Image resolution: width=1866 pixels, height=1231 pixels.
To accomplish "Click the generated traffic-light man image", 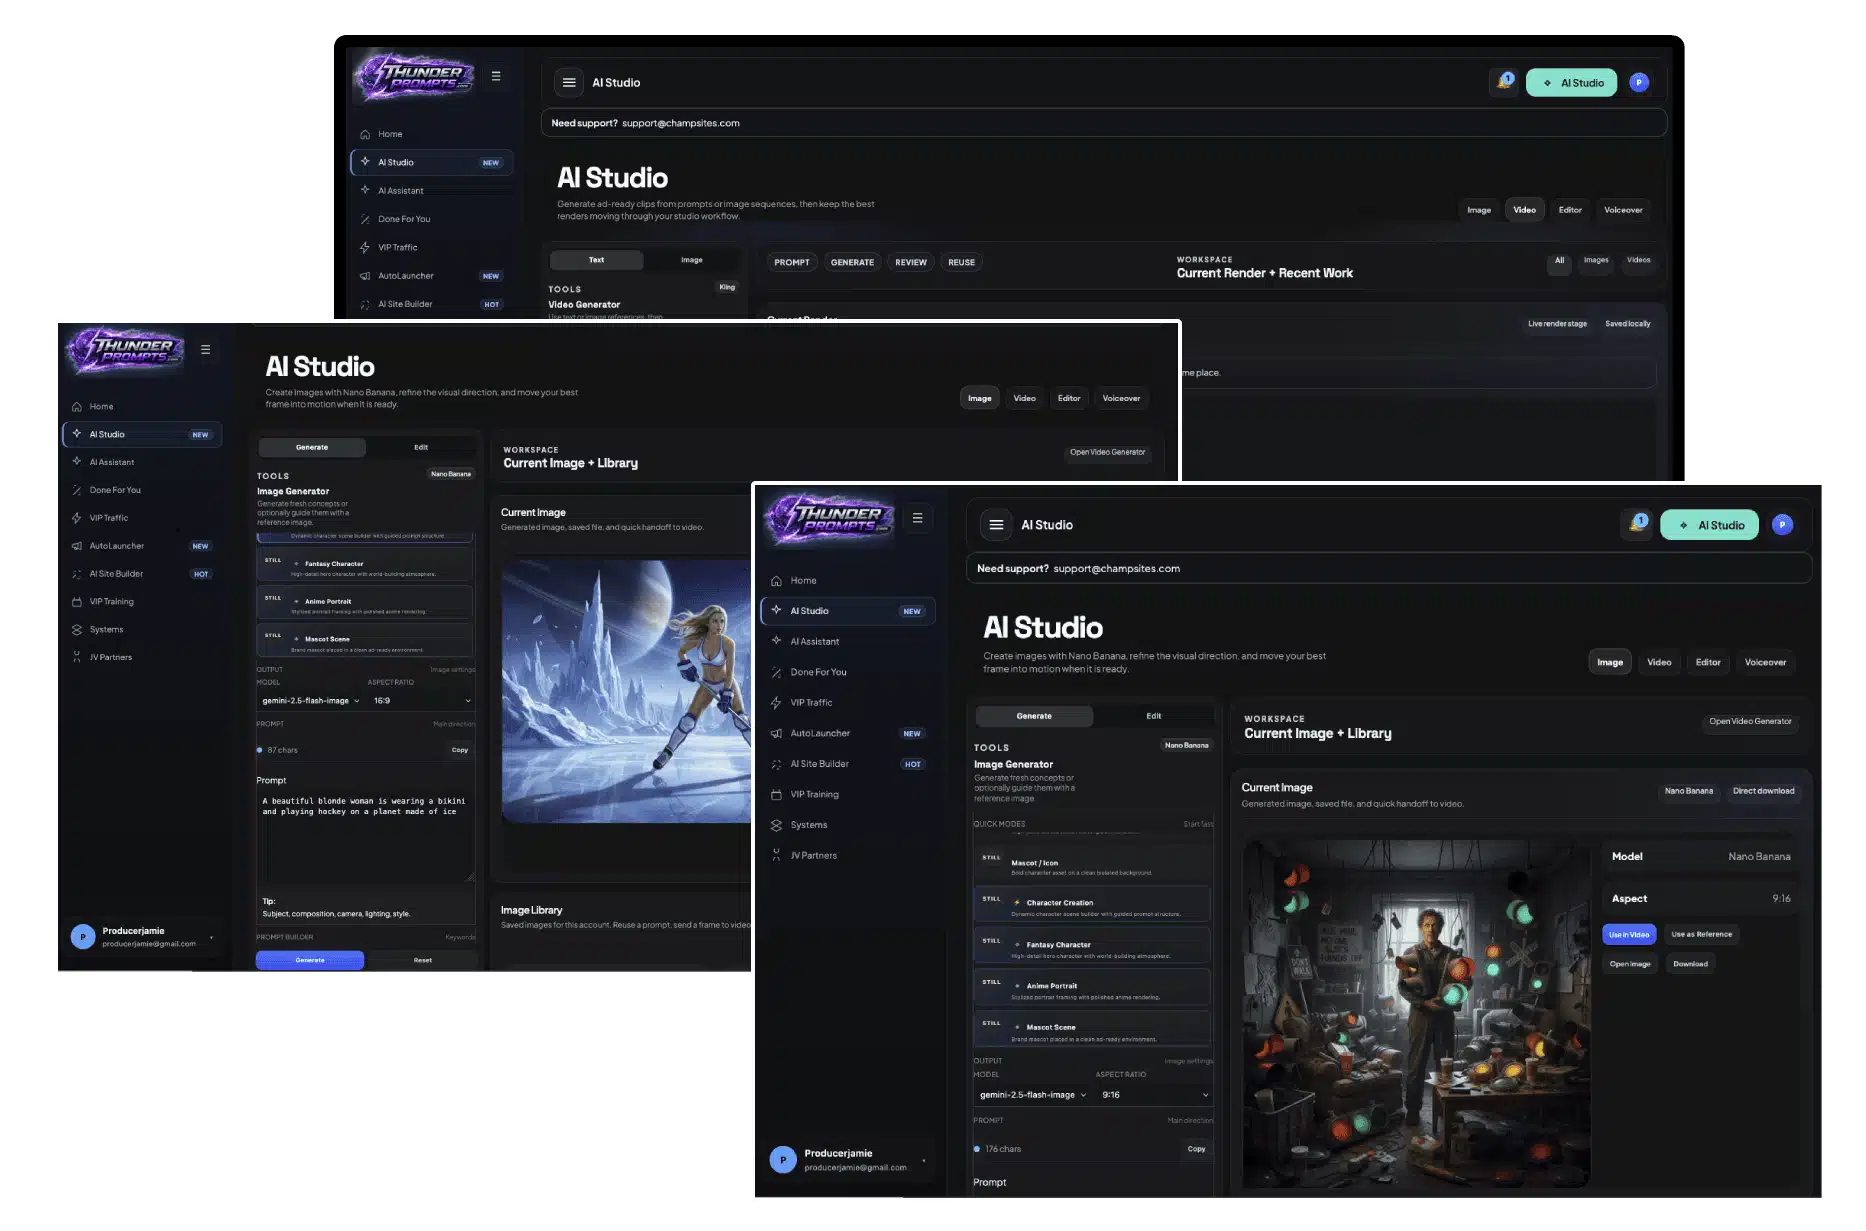I will [x=1416, y=1013].
